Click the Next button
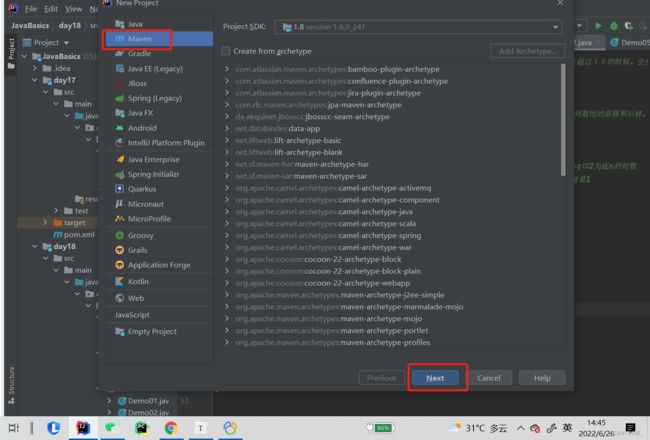This screenshot has height=440, width=650. tap(435, 378)
